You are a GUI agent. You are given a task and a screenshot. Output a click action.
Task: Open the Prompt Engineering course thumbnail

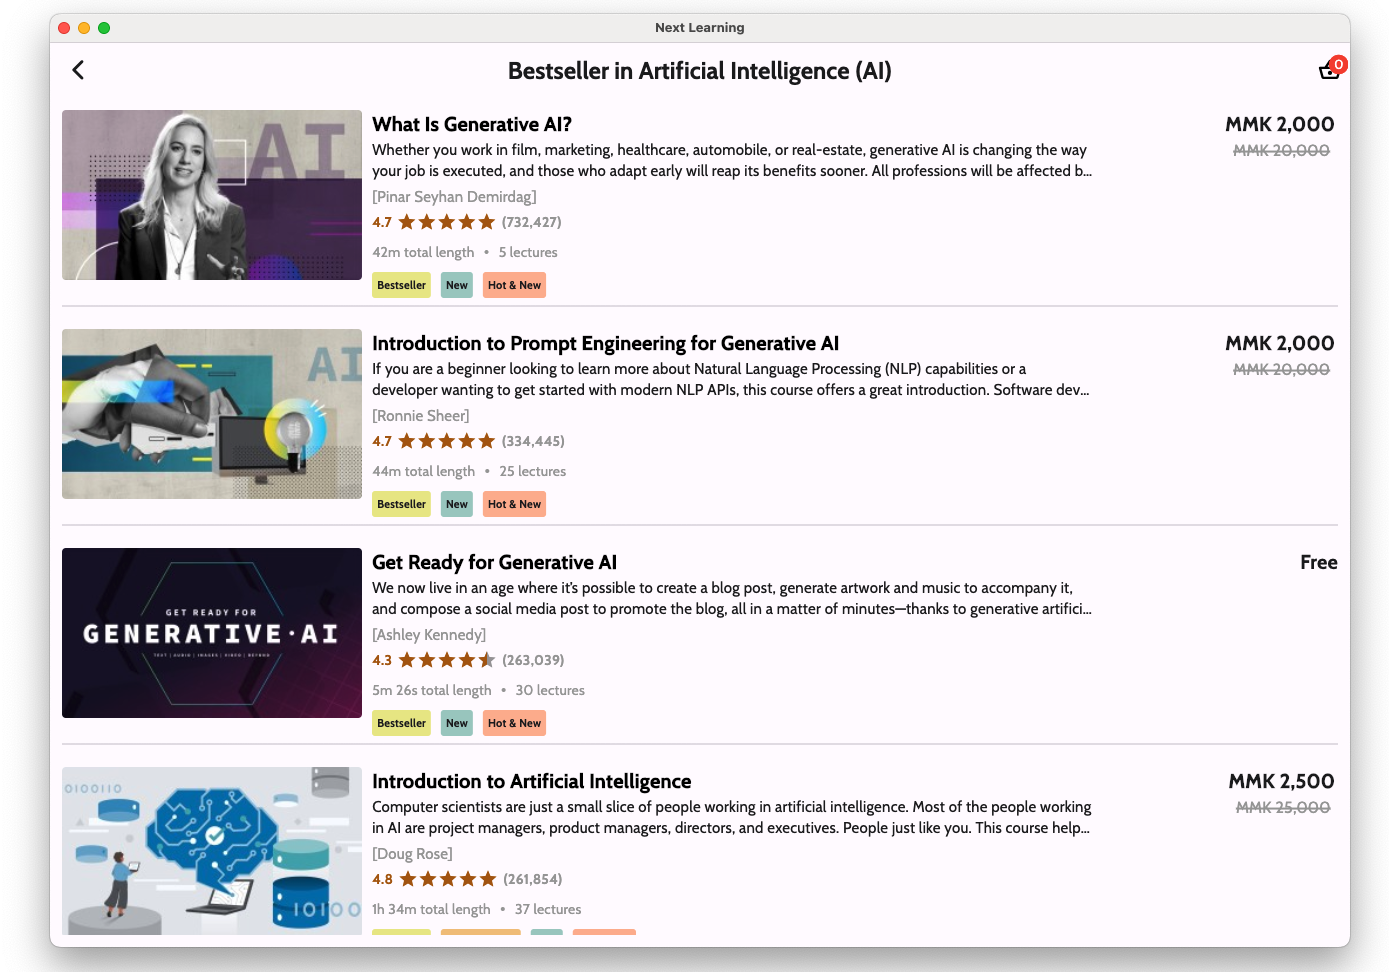pyautogui.click(x=212, y=414)
